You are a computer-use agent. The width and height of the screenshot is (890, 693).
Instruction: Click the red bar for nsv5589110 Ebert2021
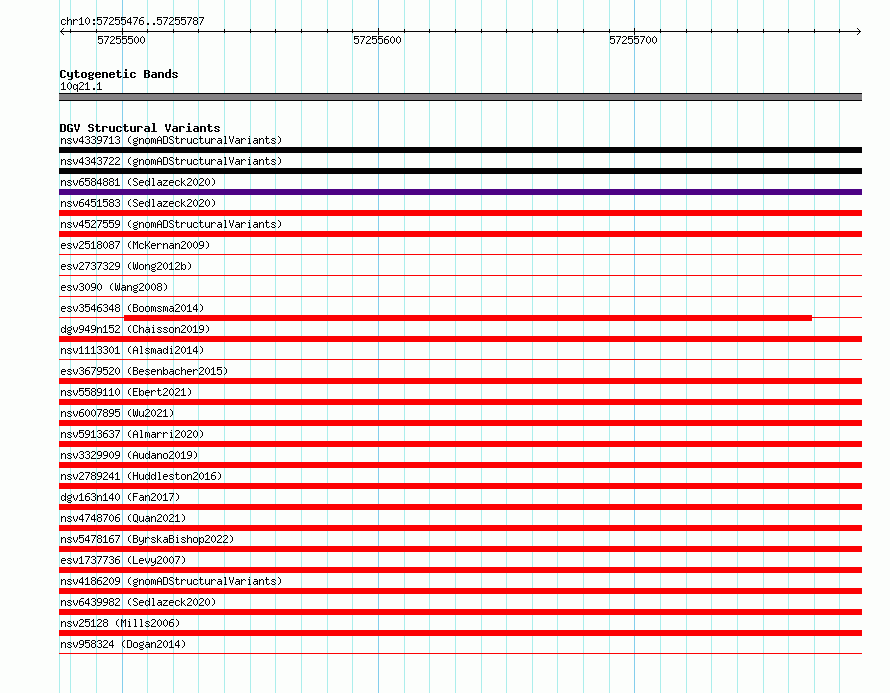coord(460,402)
